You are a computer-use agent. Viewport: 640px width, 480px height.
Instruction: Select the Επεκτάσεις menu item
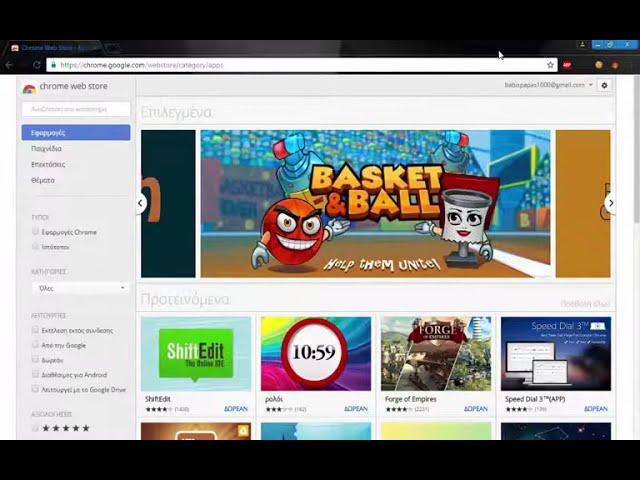point(48,164)
